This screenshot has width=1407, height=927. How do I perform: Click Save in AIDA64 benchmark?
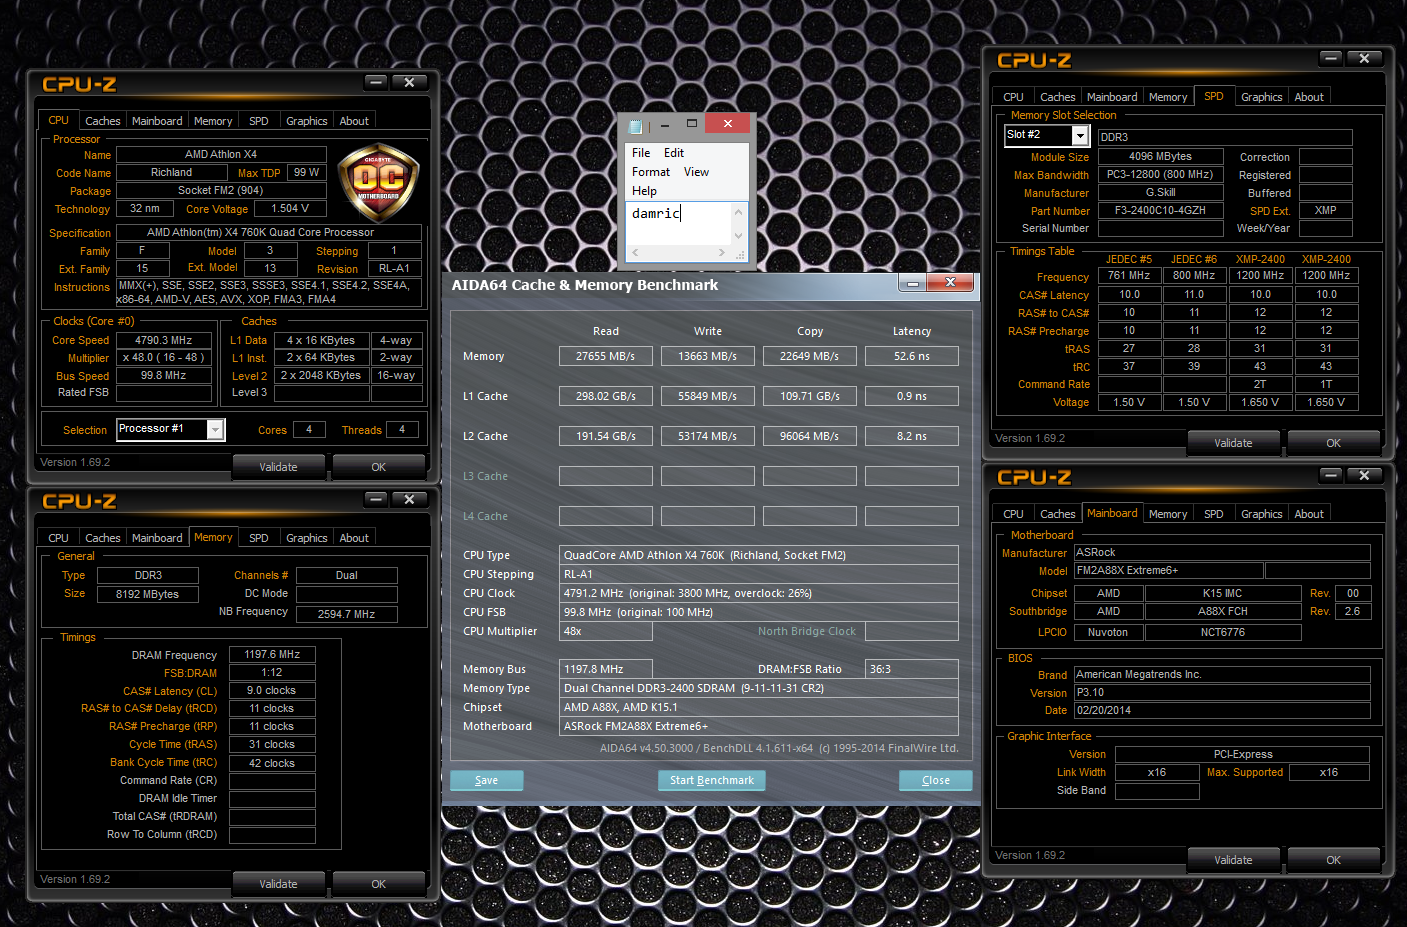click(486, 780)
